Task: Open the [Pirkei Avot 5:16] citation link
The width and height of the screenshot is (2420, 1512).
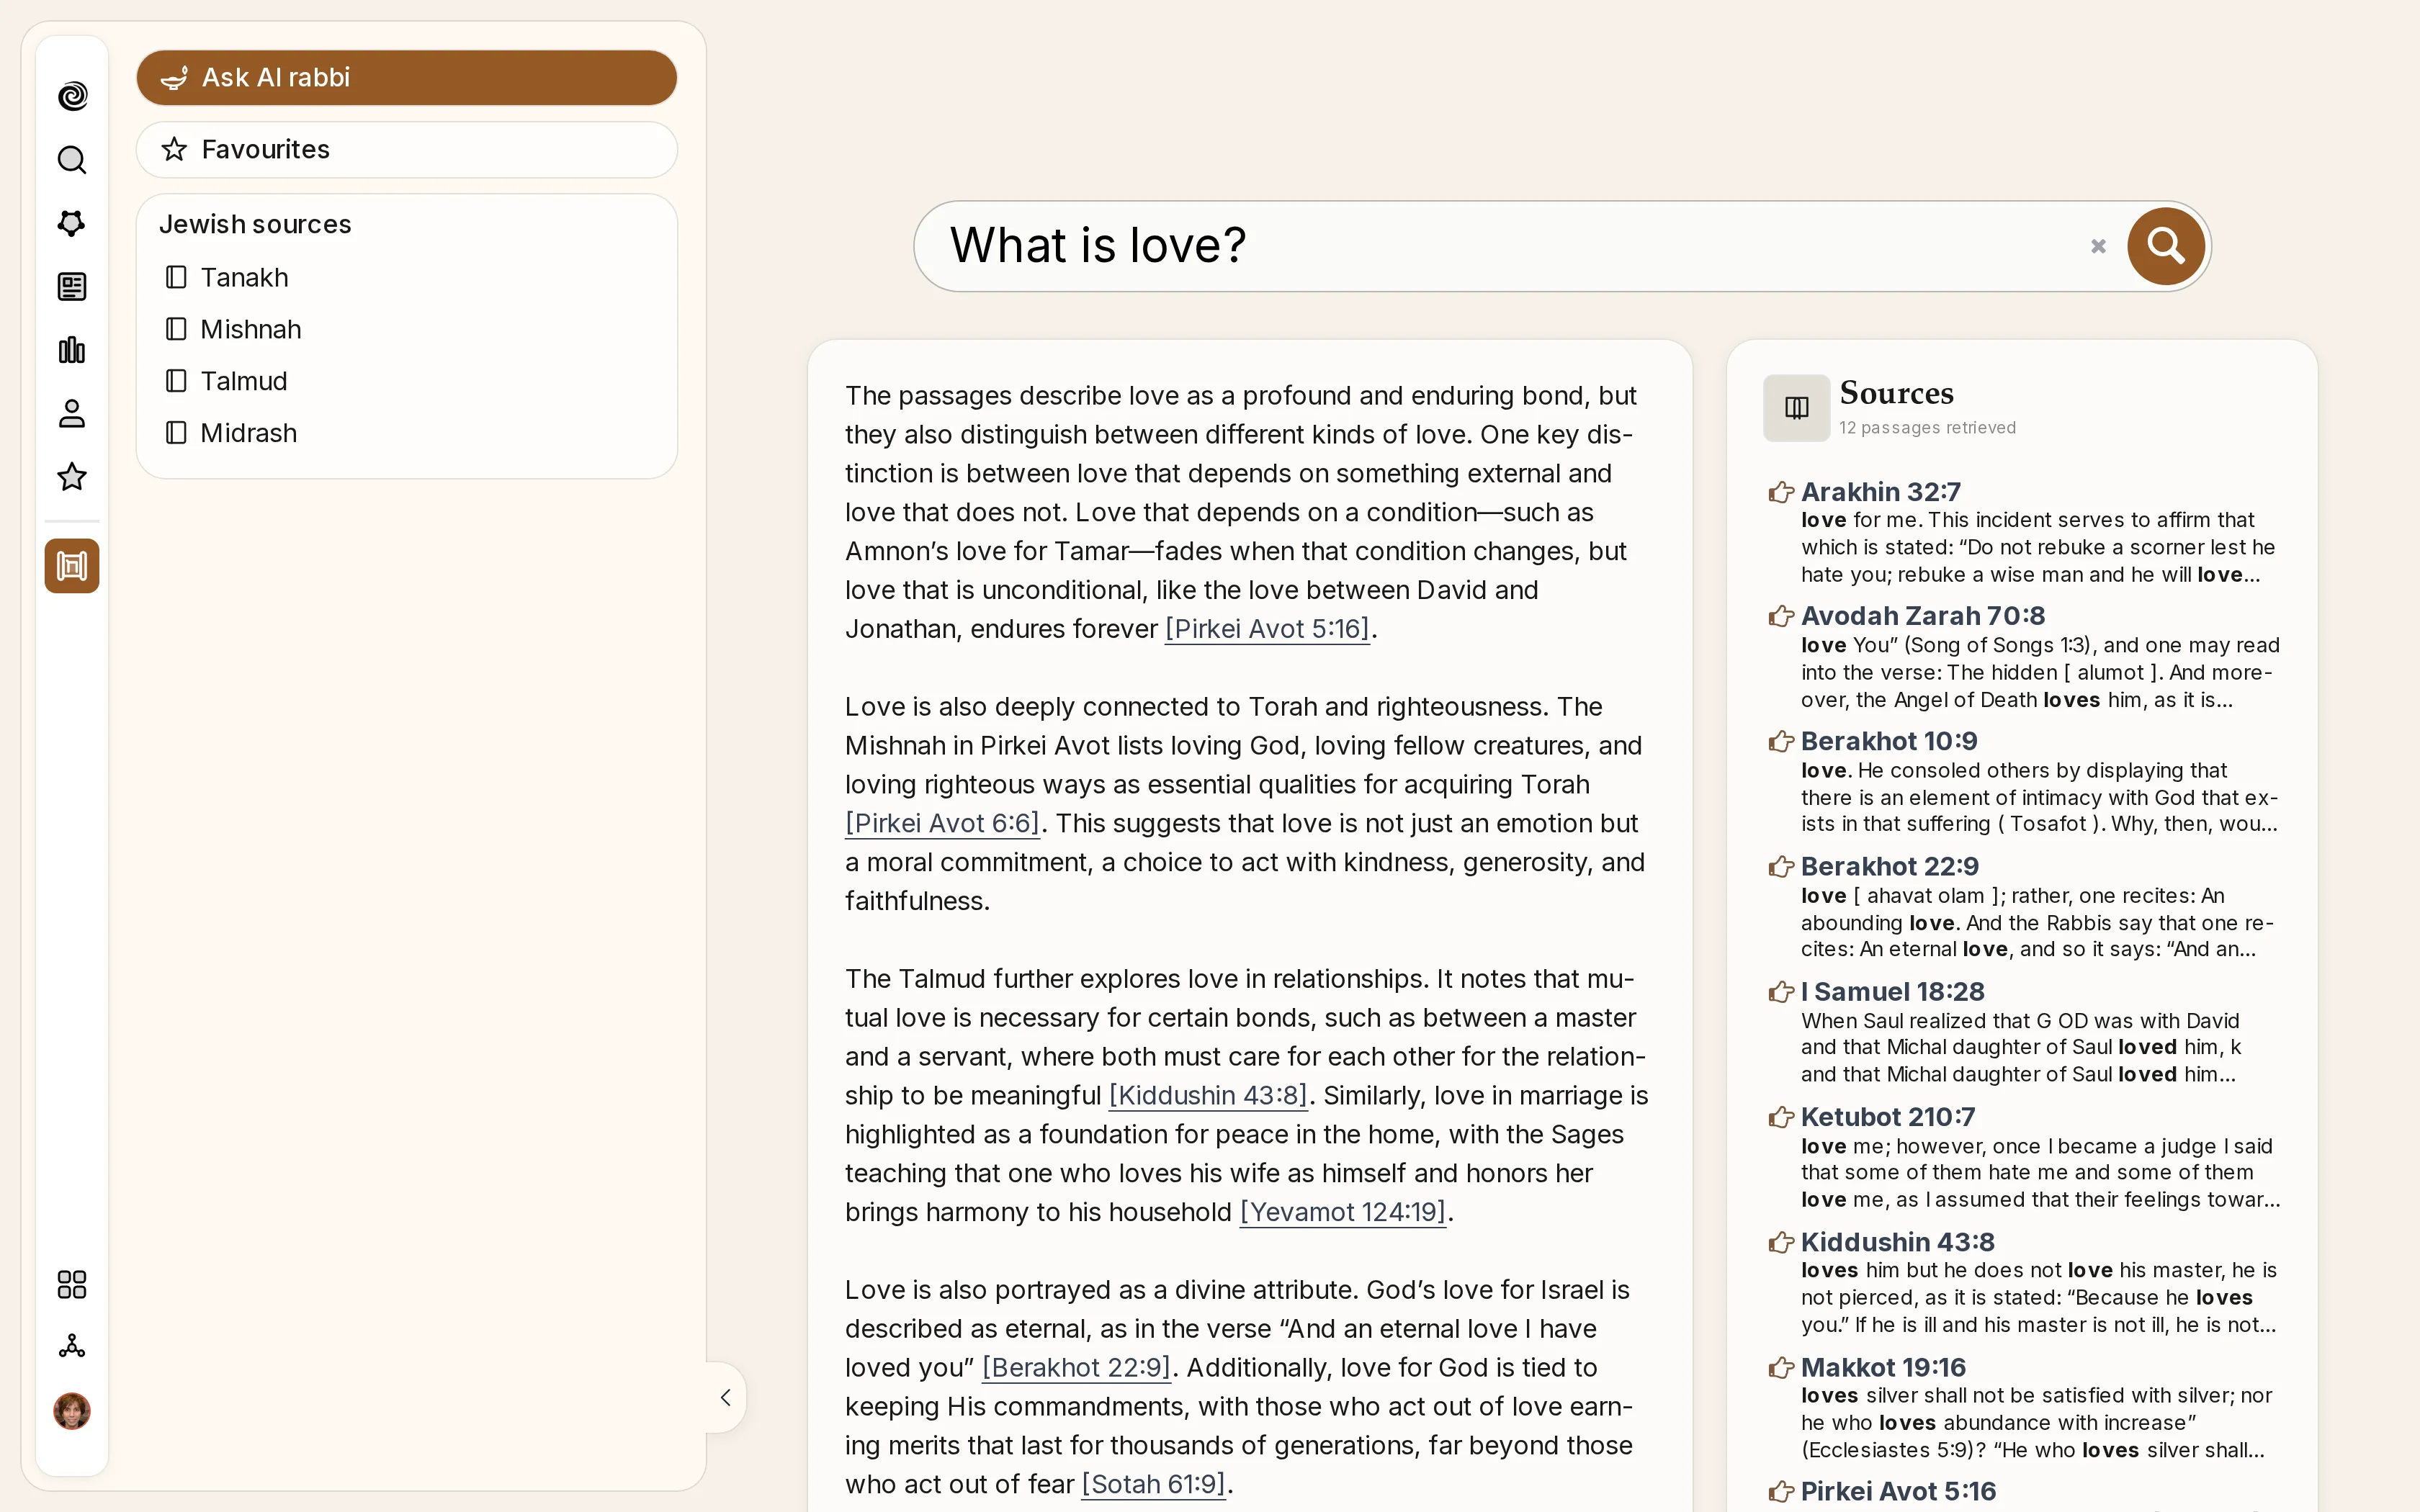Action: [x=1267, y=629]
